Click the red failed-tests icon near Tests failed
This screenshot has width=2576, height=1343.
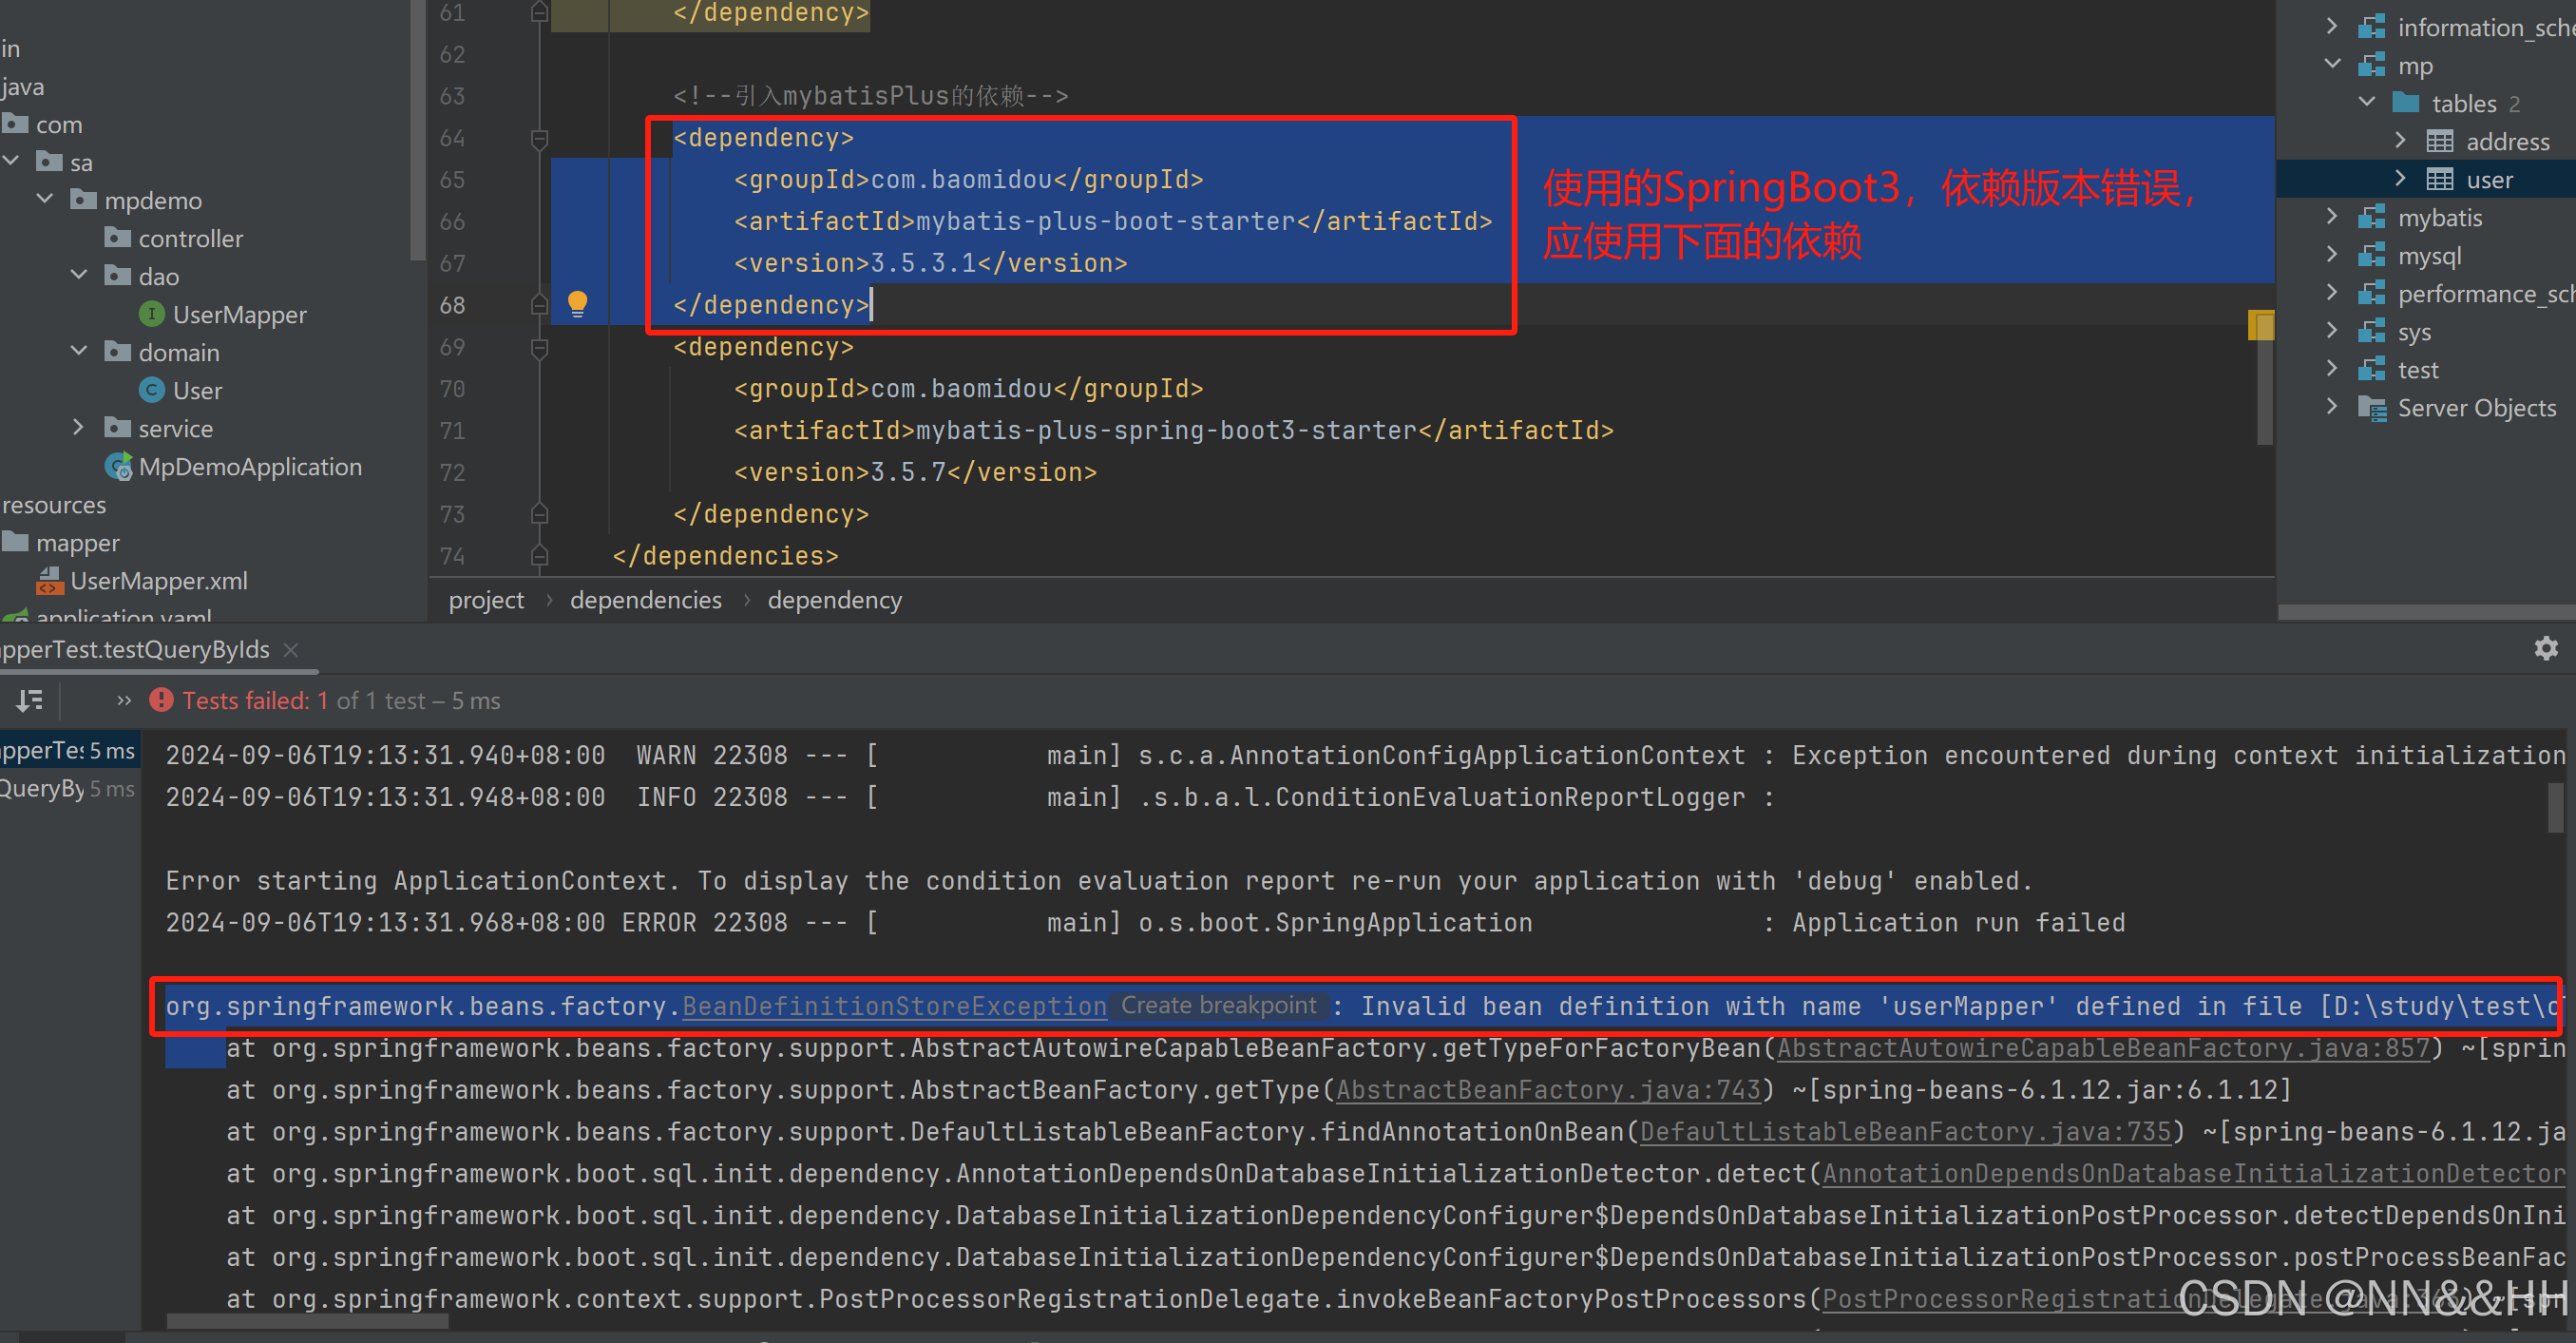point(161,700)
